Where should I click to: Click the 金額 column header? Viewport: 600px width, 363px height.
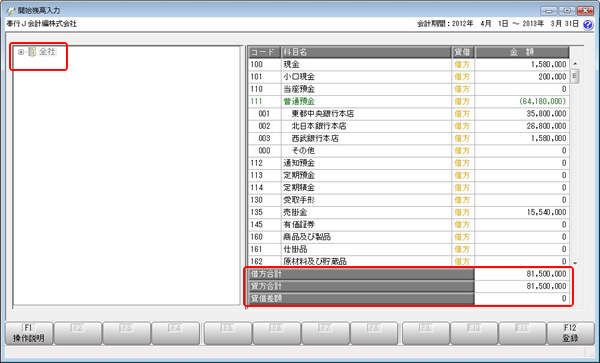522,52
